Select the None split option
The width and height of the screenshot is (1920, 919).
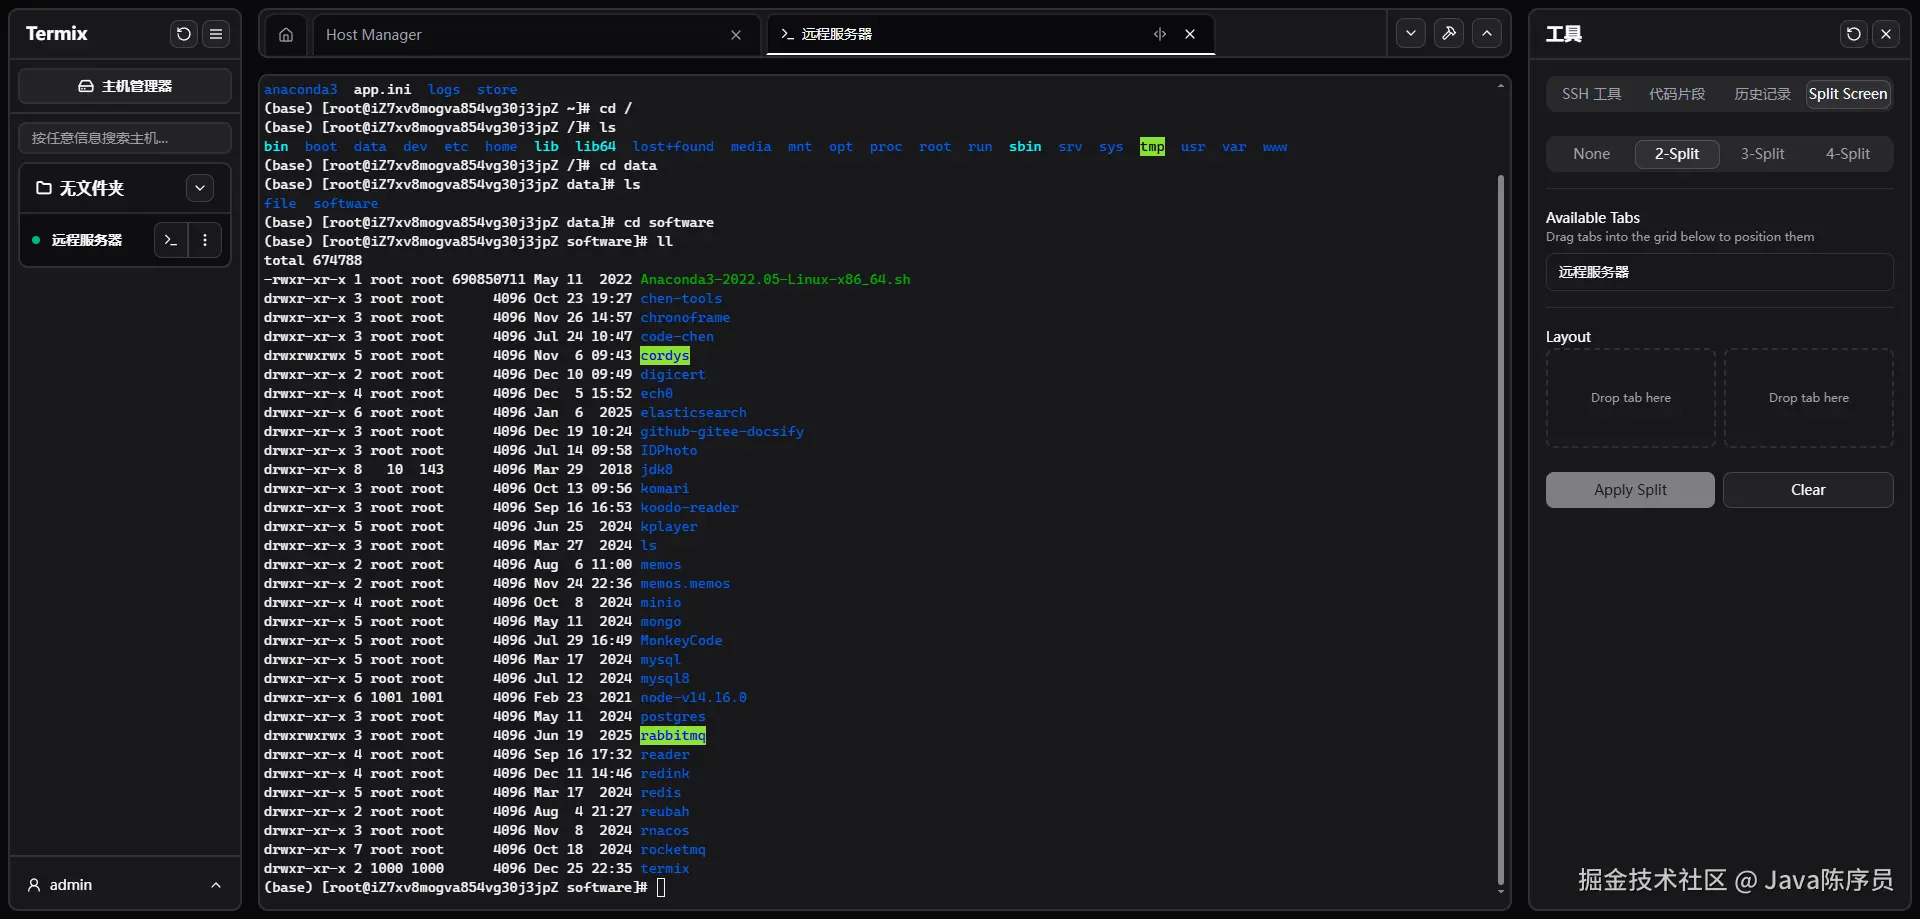click(x=1591, y=154)
